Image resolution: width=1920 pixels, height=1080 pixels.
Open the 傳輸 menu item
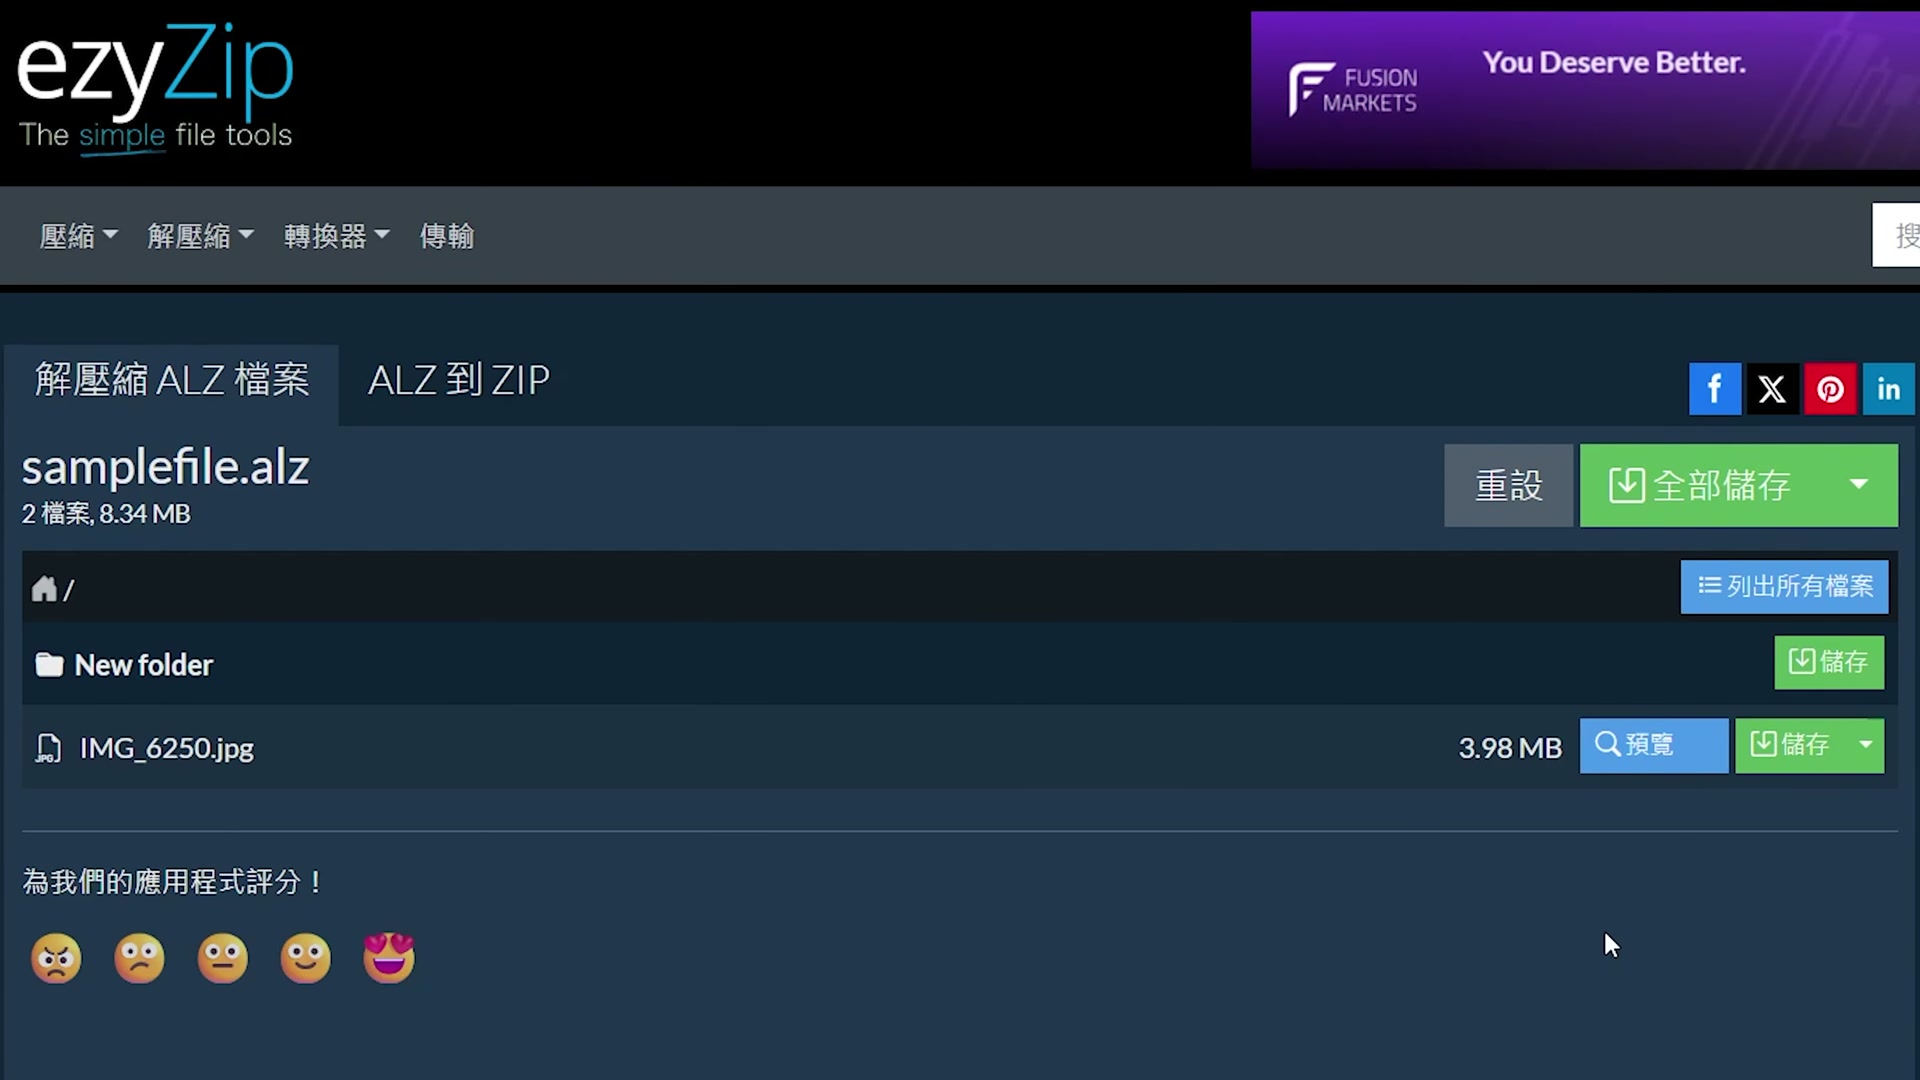click(x=447, y=236)
